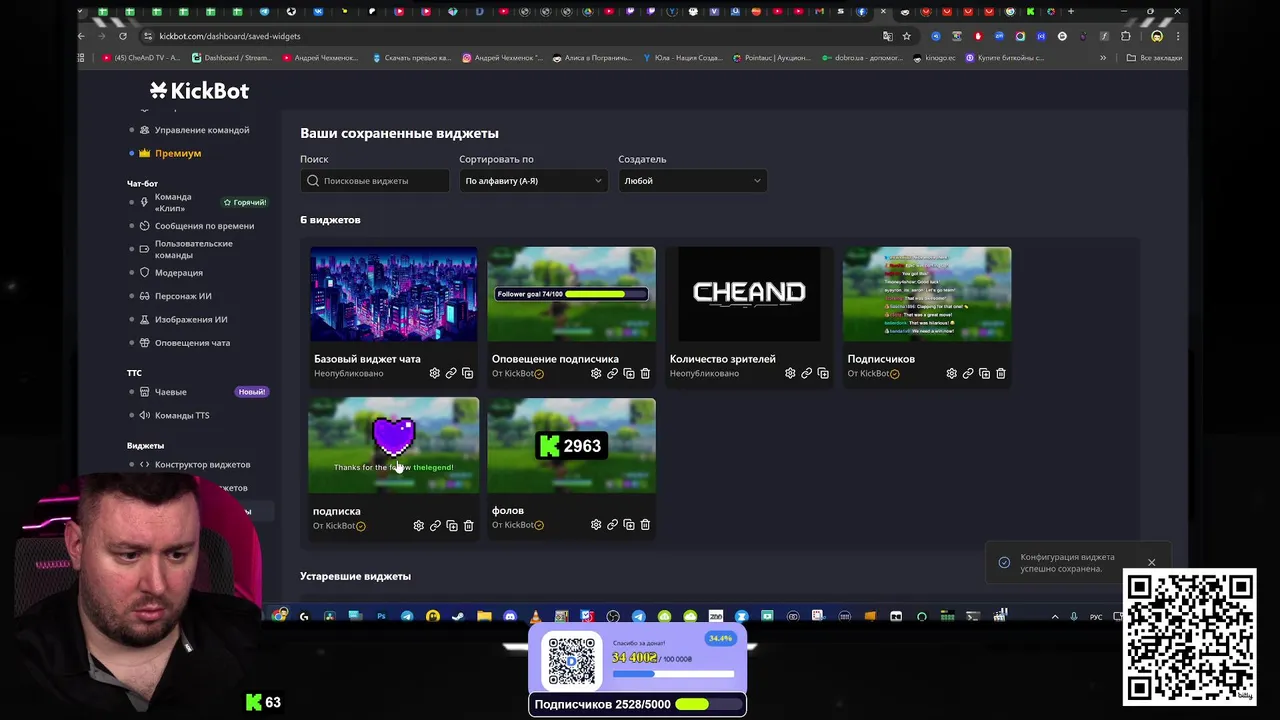The image size is (1280, 720).
Task: Open settings for Оповещение подписчика widget
Action: tap(596, 373)
